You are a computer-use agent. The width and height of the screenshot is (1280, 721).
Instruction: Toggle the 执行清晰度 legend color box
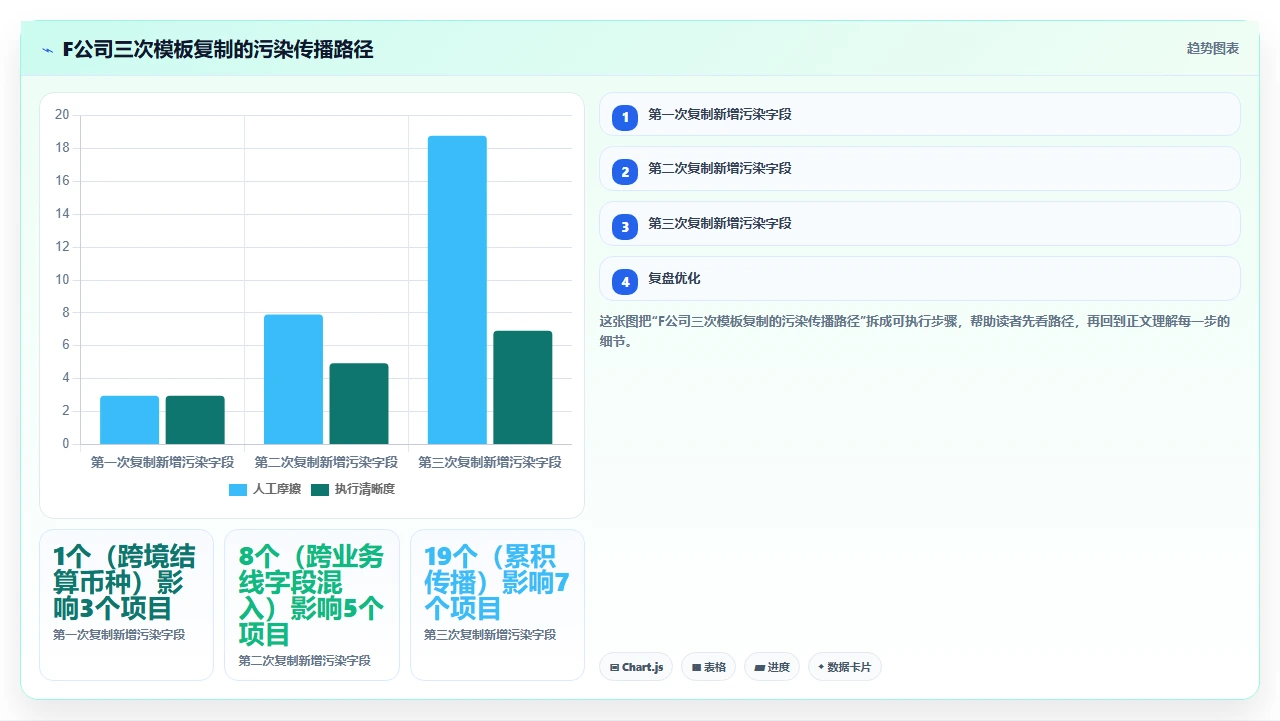(320, 489)
